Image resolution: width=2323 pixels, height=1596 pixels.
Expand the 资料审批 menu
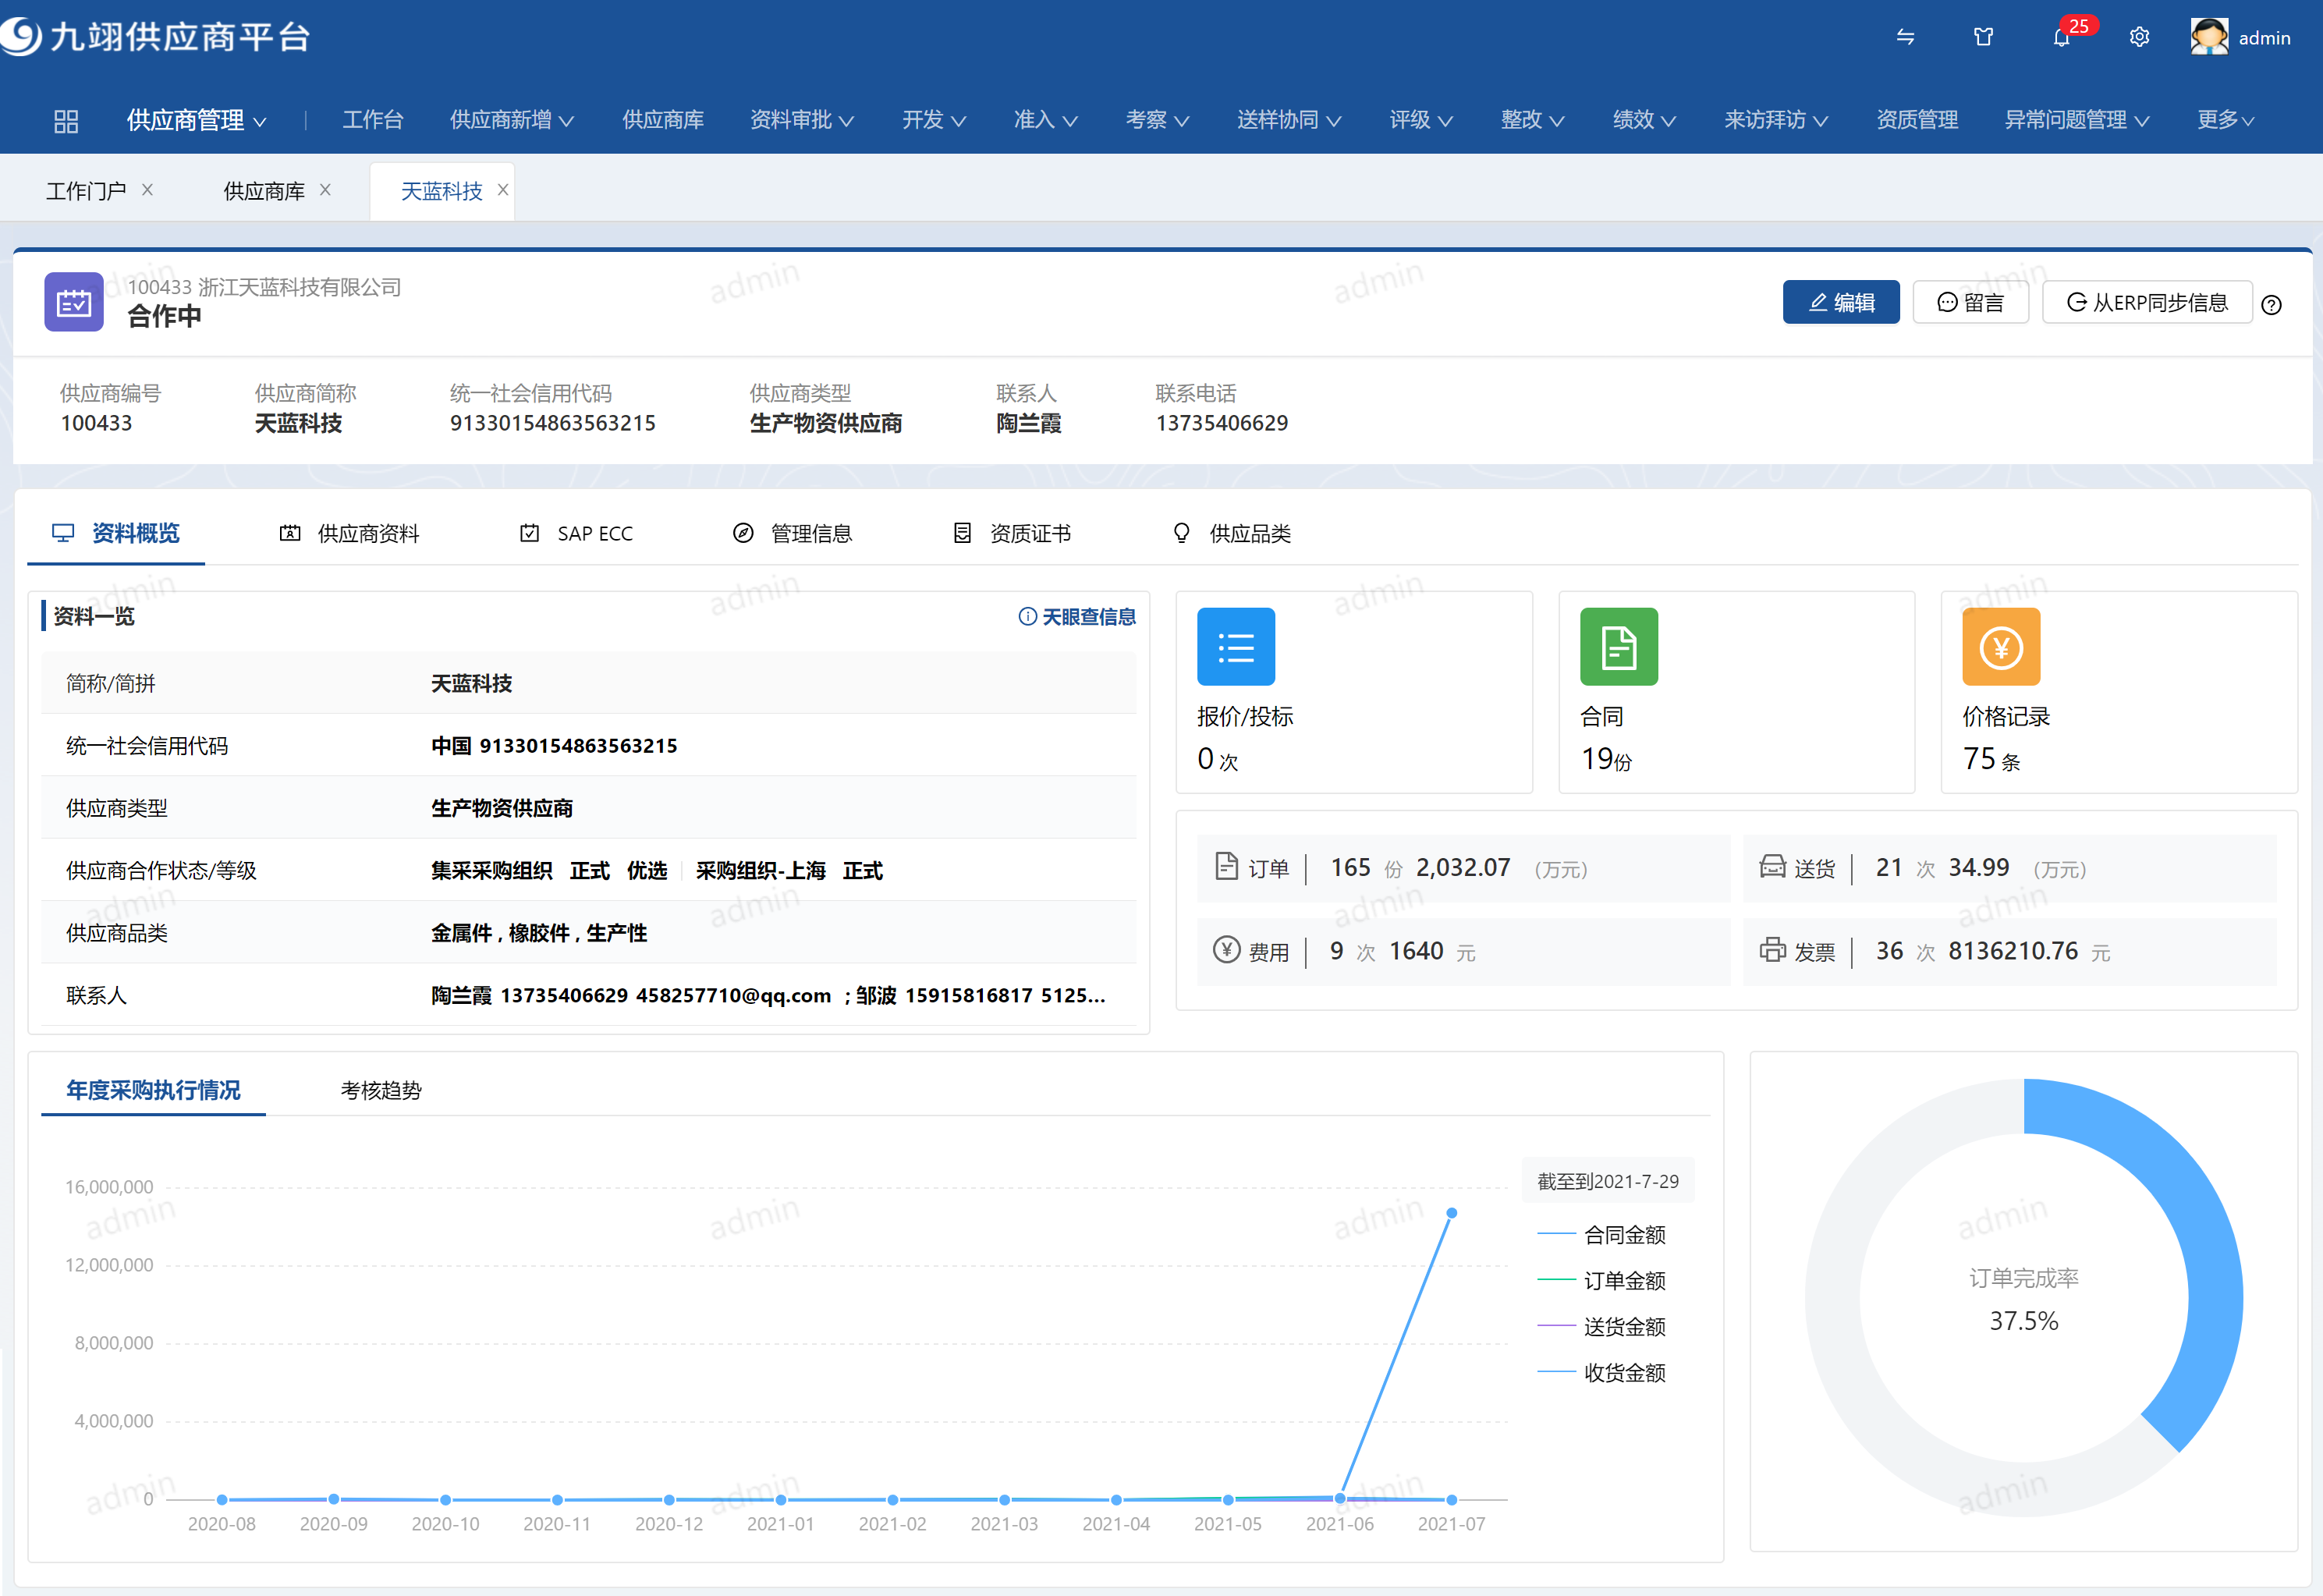(x=802, y=120)
